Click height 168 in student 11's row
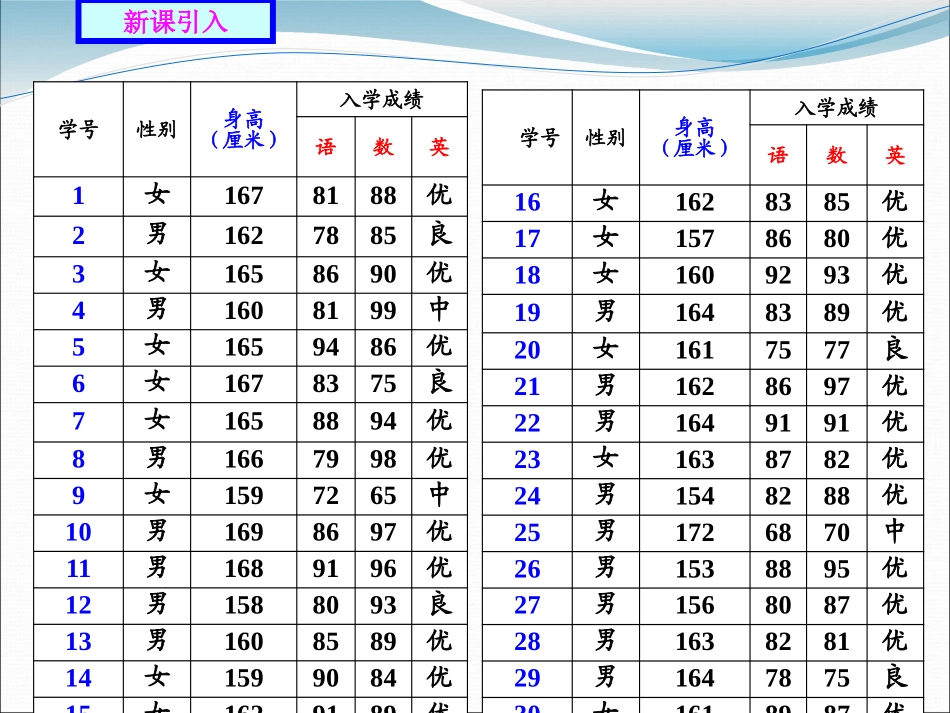This screenshot has height=713, width=950. pos(244,569)
